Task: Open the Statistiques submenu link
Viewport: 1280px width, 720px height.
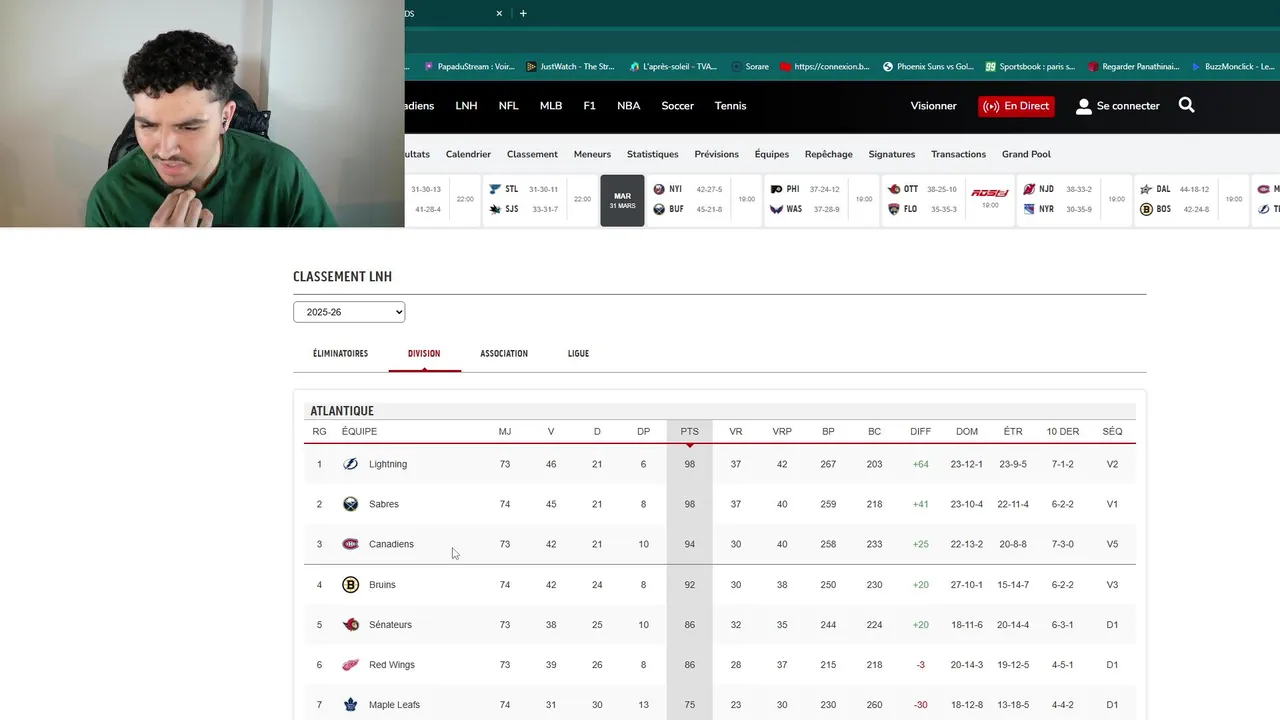Action: point(652,154)
